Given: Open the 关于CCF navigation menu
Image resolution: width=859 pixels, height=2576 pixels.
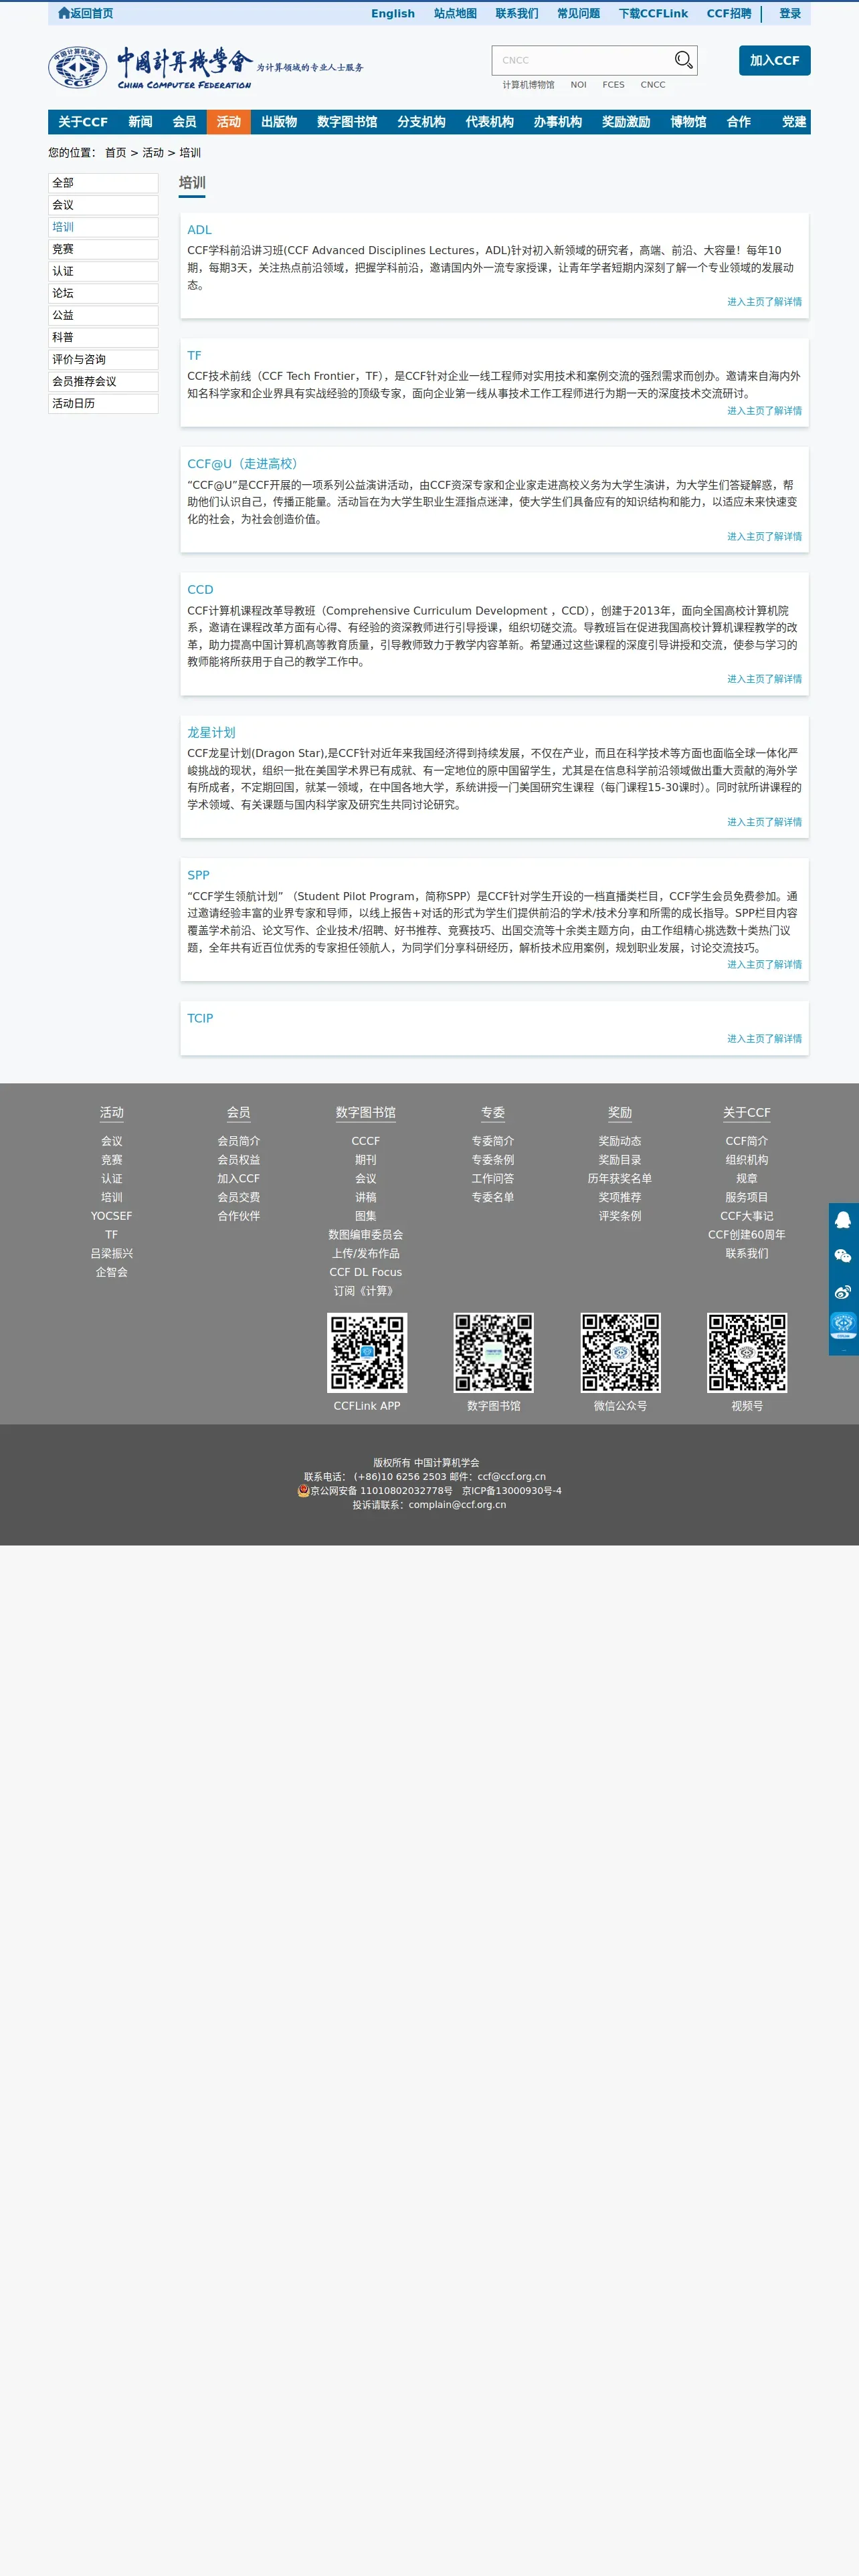Looking at the screenshot, I should point(83,122).
